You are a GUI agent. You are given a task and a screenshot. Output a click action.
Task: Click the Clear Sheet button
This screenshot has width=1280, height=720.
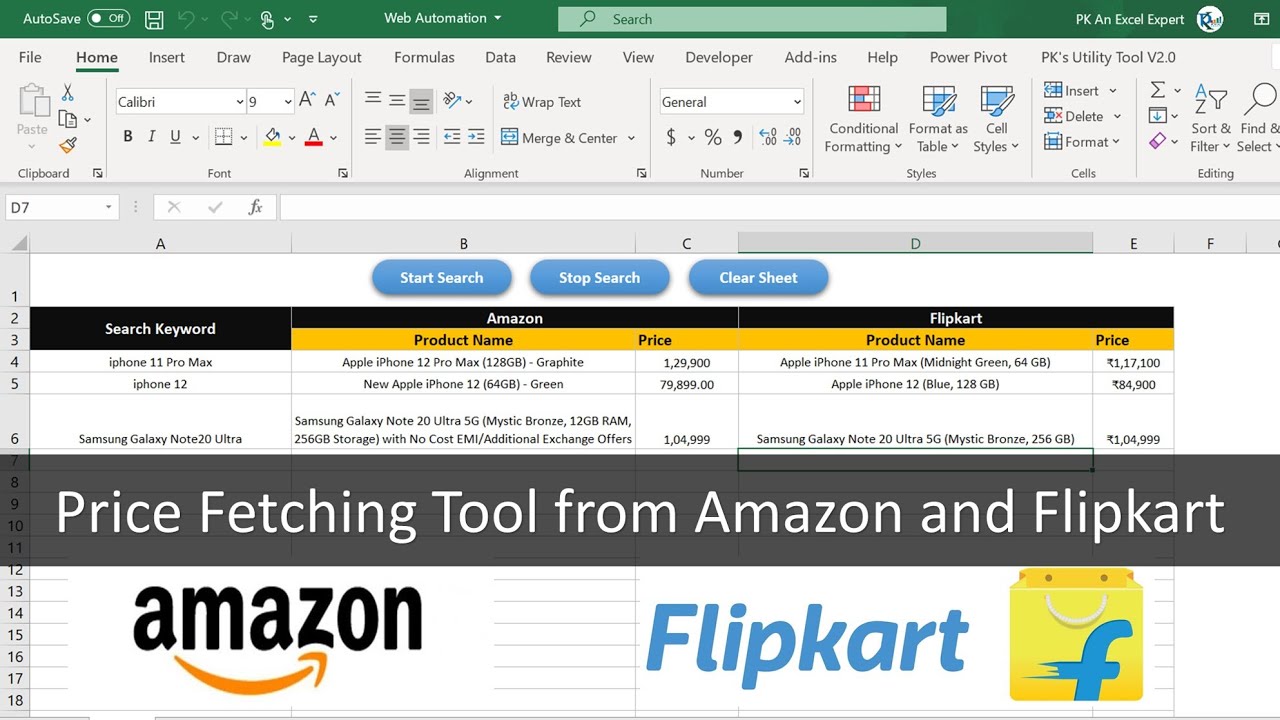pos(759,278)
